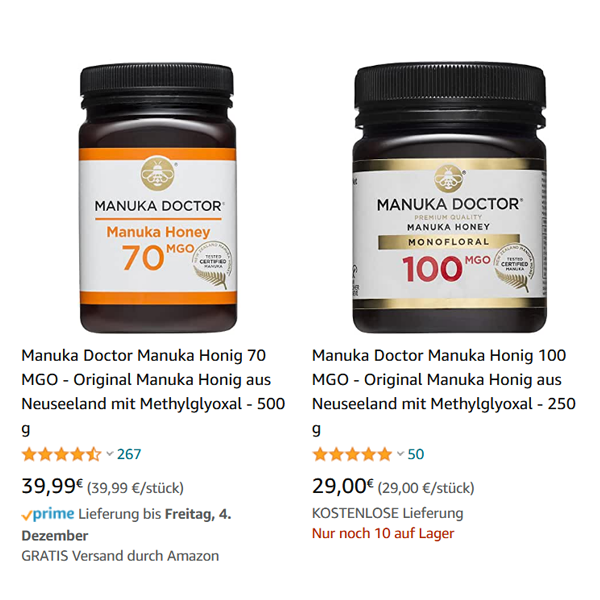Click the 29,00€ price
Screen dimensions: 600x600
343,486
